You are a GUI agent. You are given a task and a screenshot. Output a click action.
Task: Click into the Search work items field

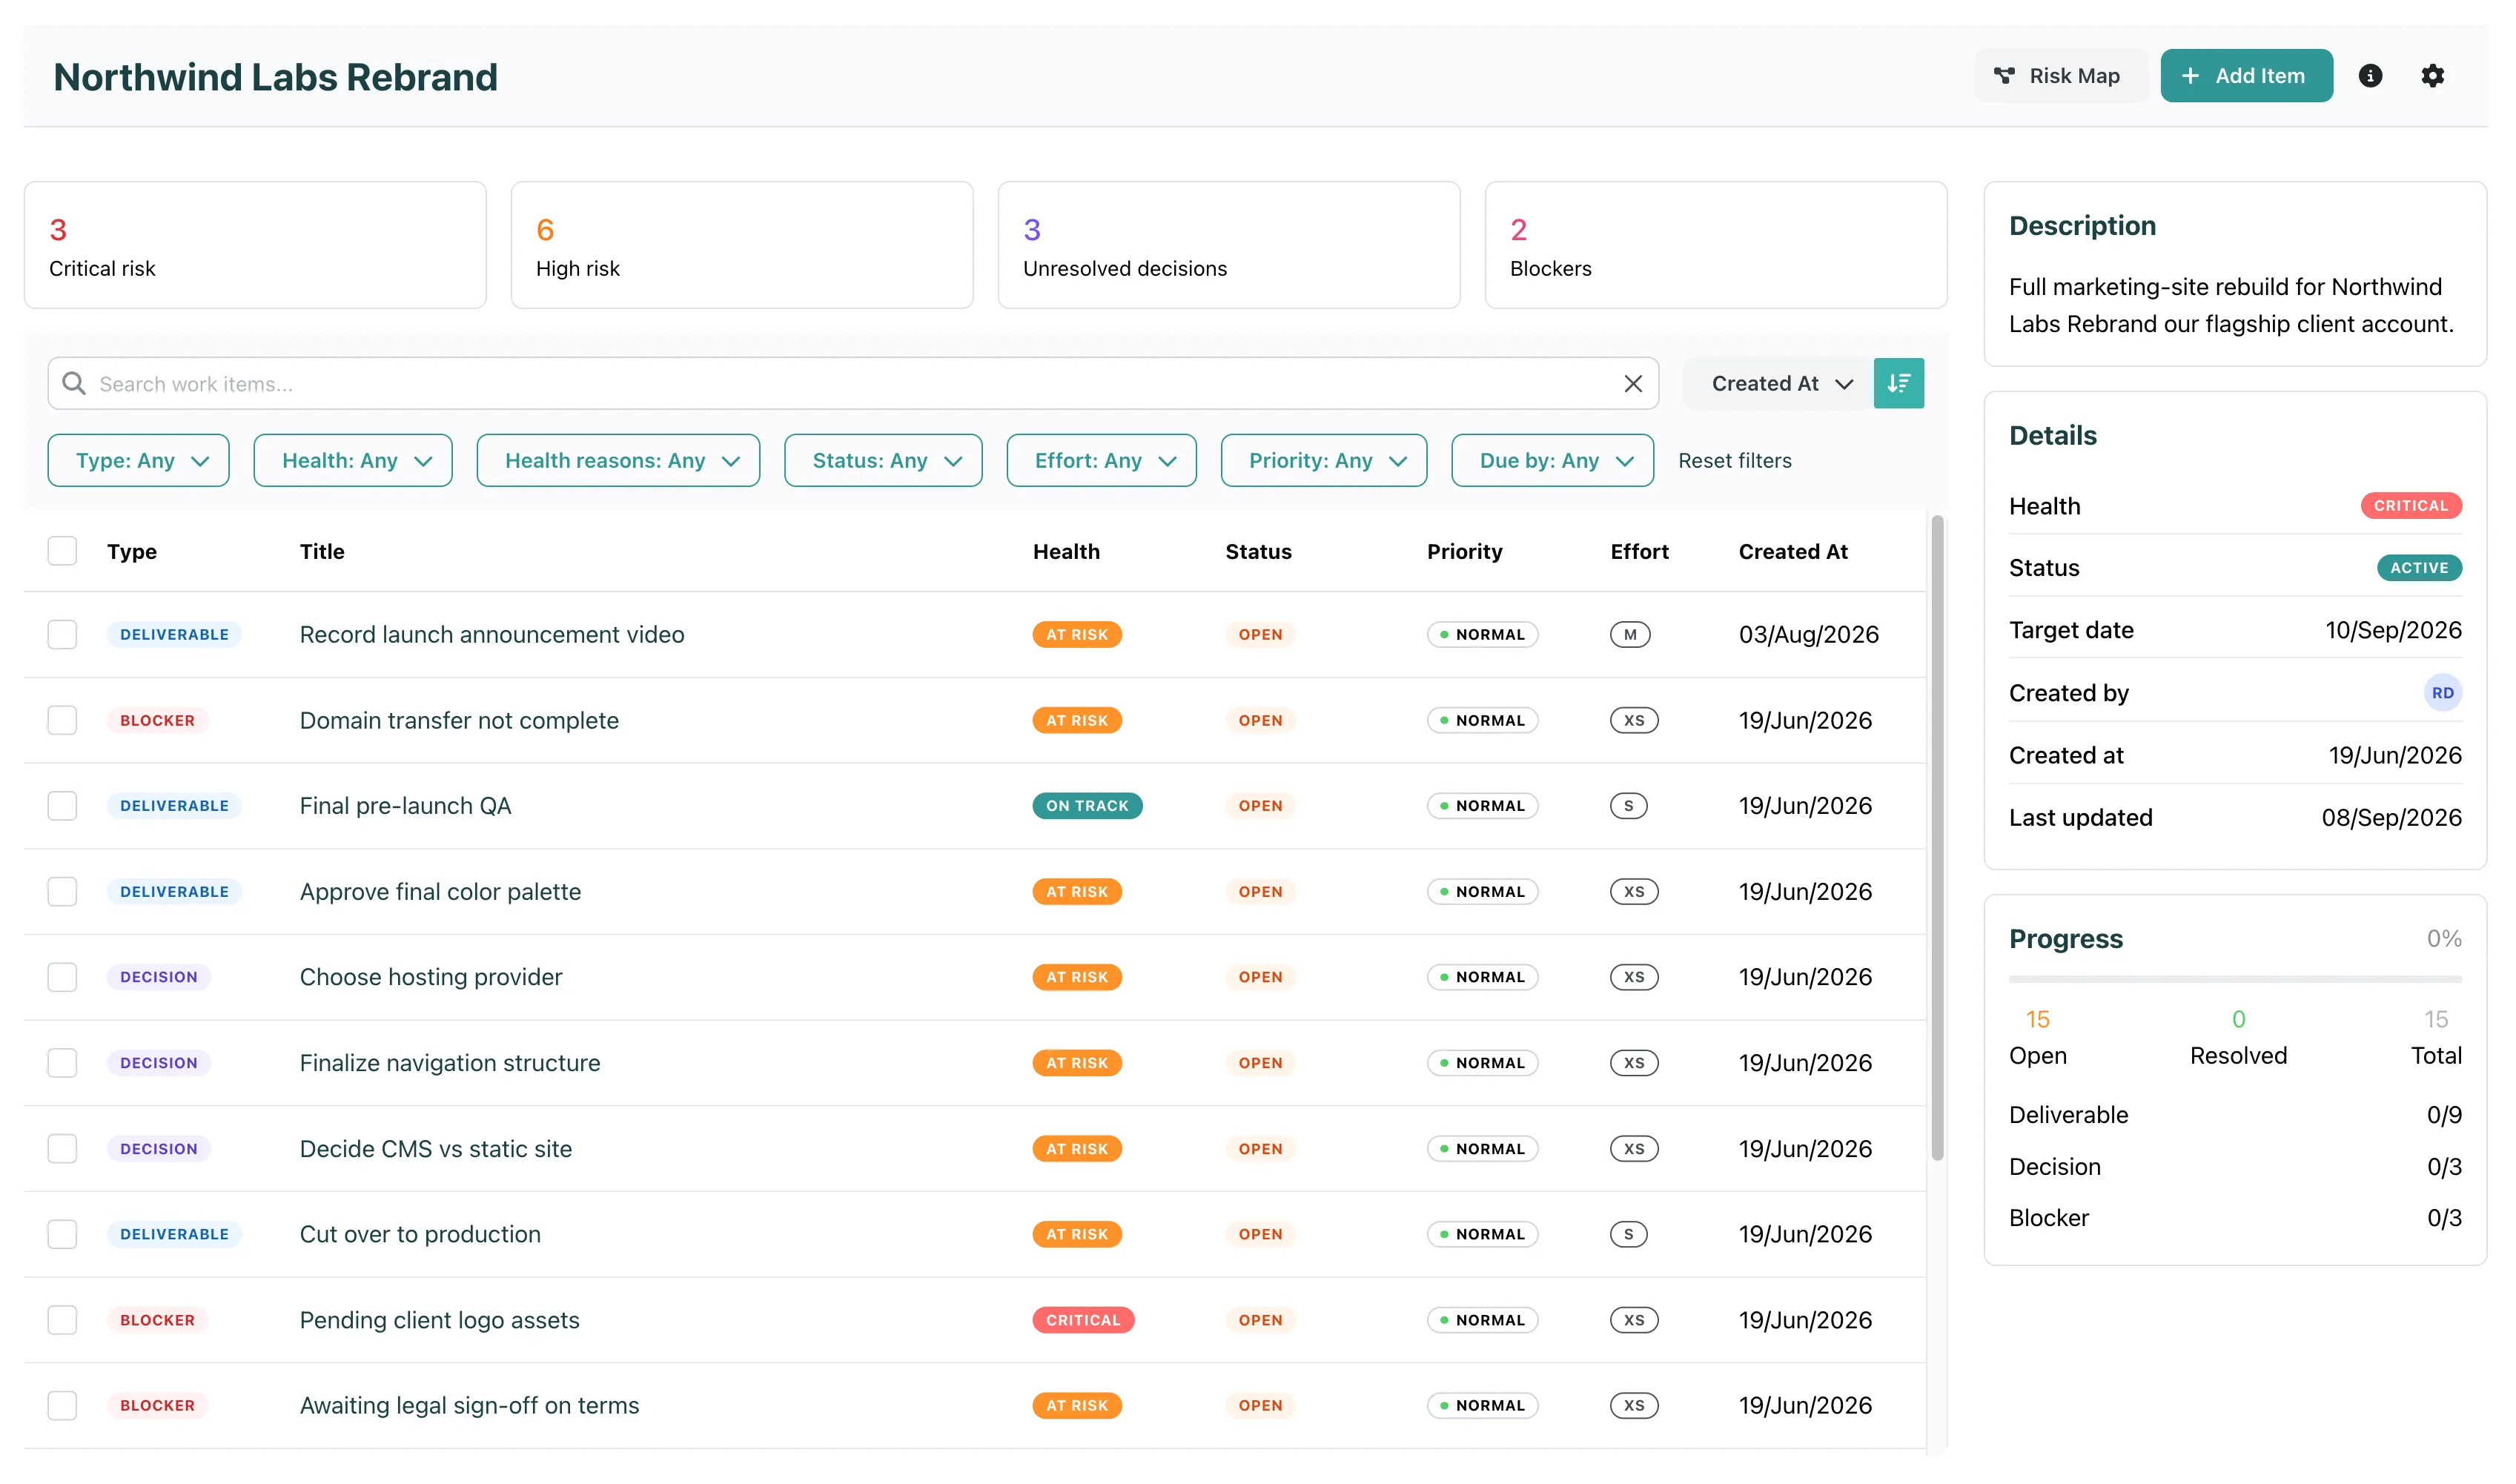coord(853,384)
